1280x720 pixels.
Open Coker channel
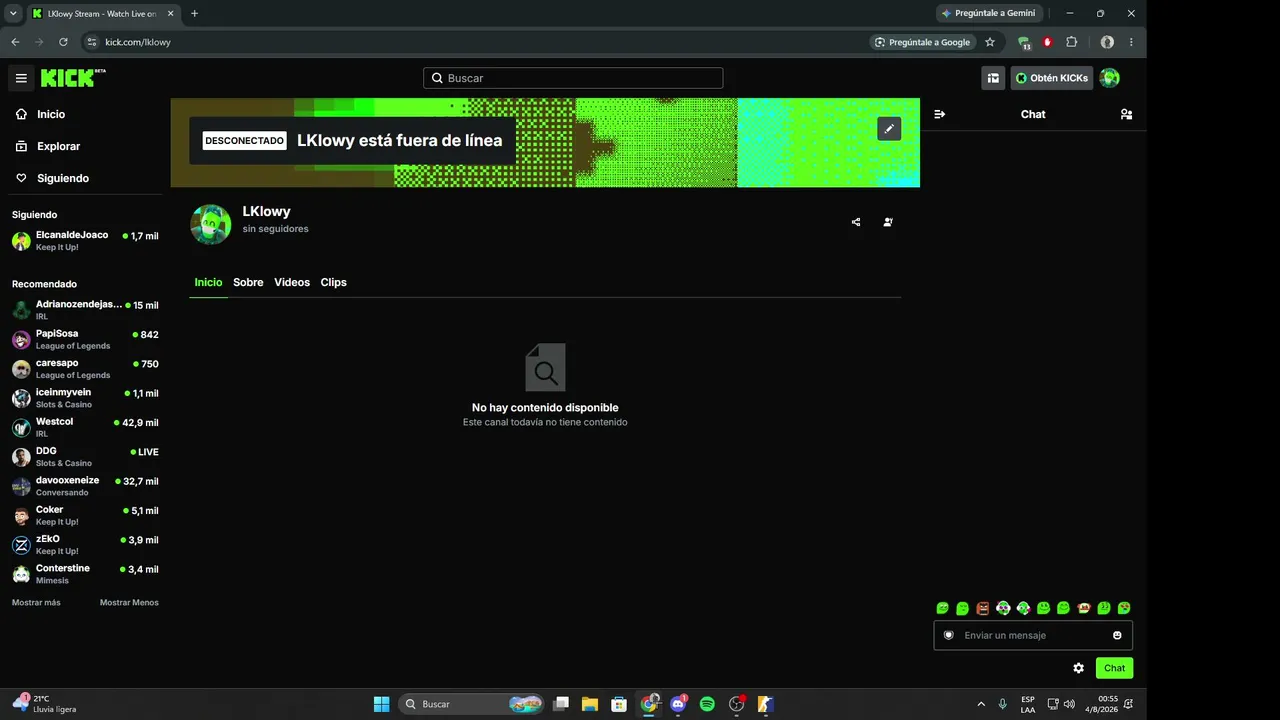pyautogui.click(x=85, y=515)
